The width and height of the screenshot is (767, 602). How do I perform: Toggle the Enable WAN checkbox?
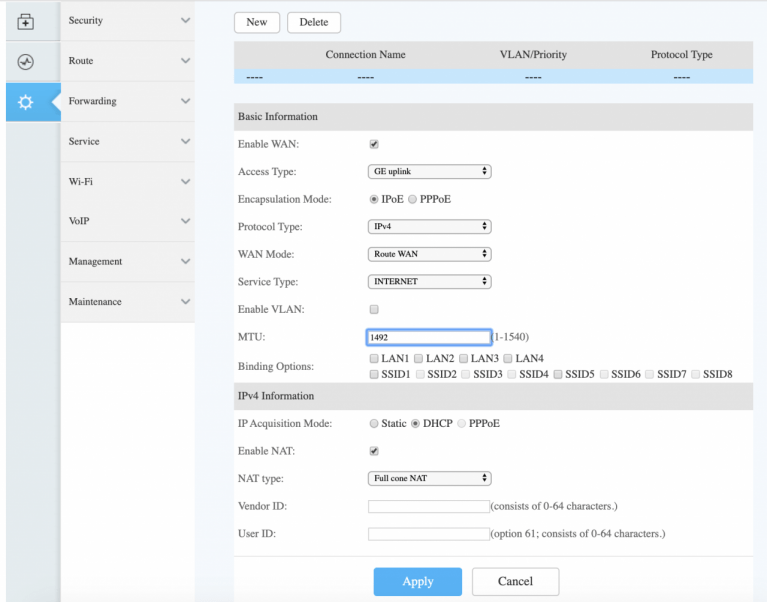374,145
